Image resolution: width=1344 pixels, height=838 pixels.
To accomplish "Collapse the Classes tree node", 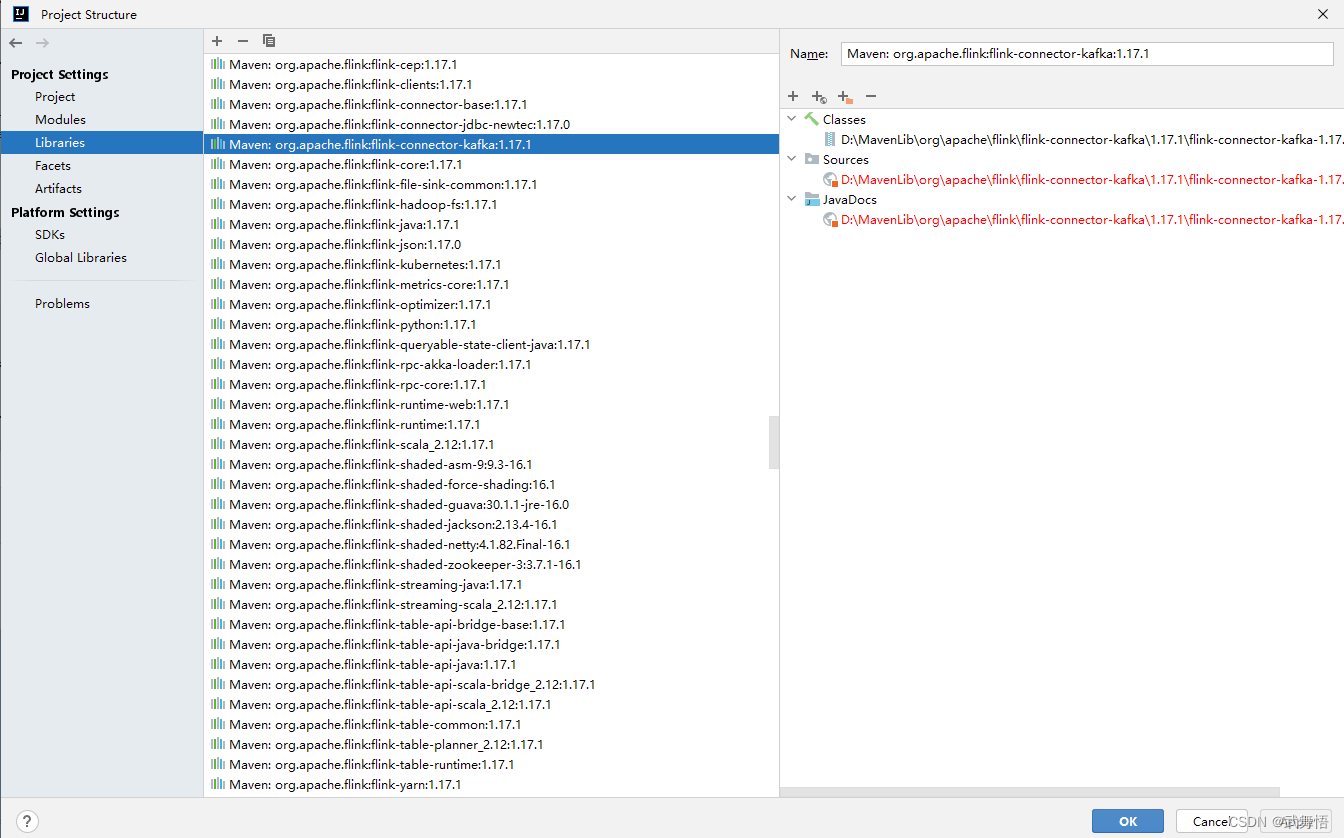I will pos(792,119).
